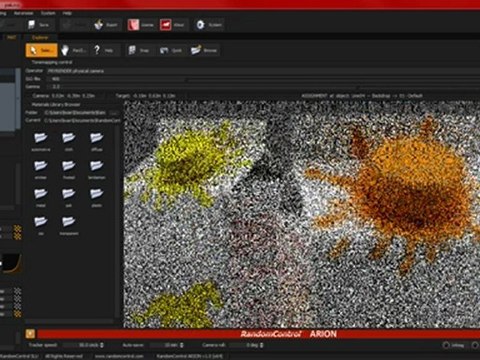Click the Target coordinates readout

tap(146, 96)
